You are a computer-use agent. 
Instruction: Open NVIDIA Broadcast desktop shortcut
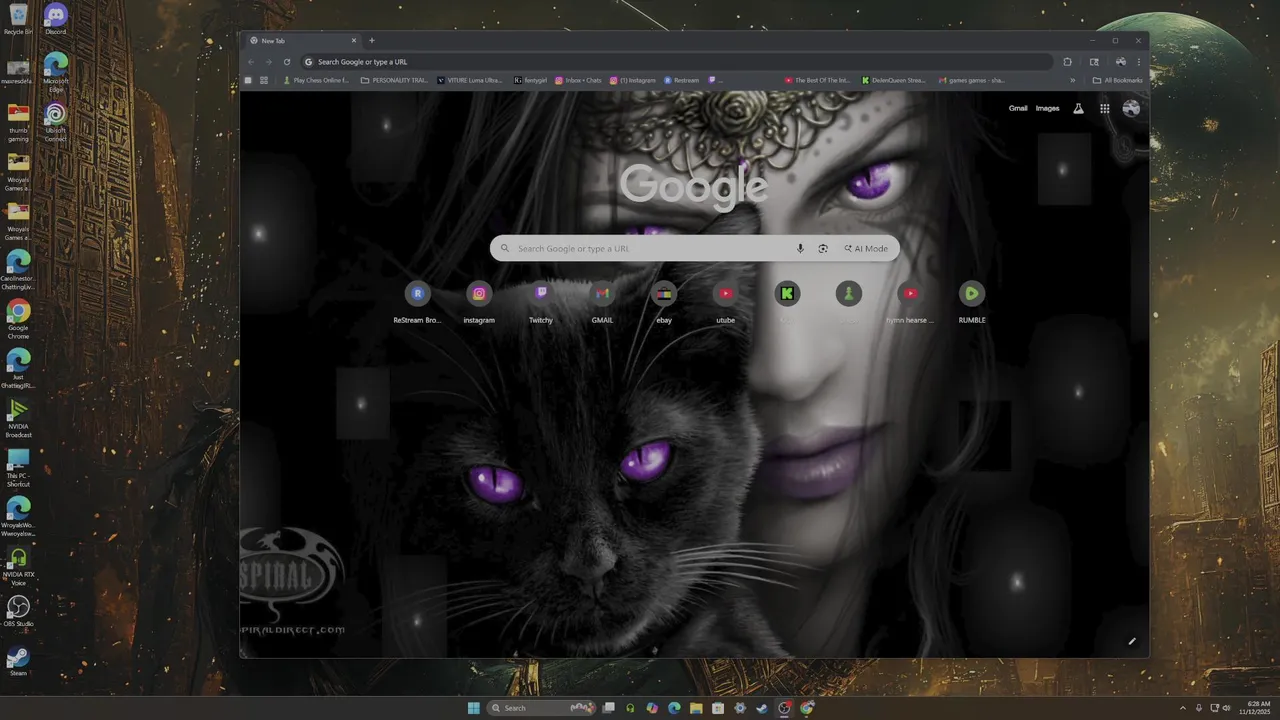pyautogui.click(x=18, y=419)
